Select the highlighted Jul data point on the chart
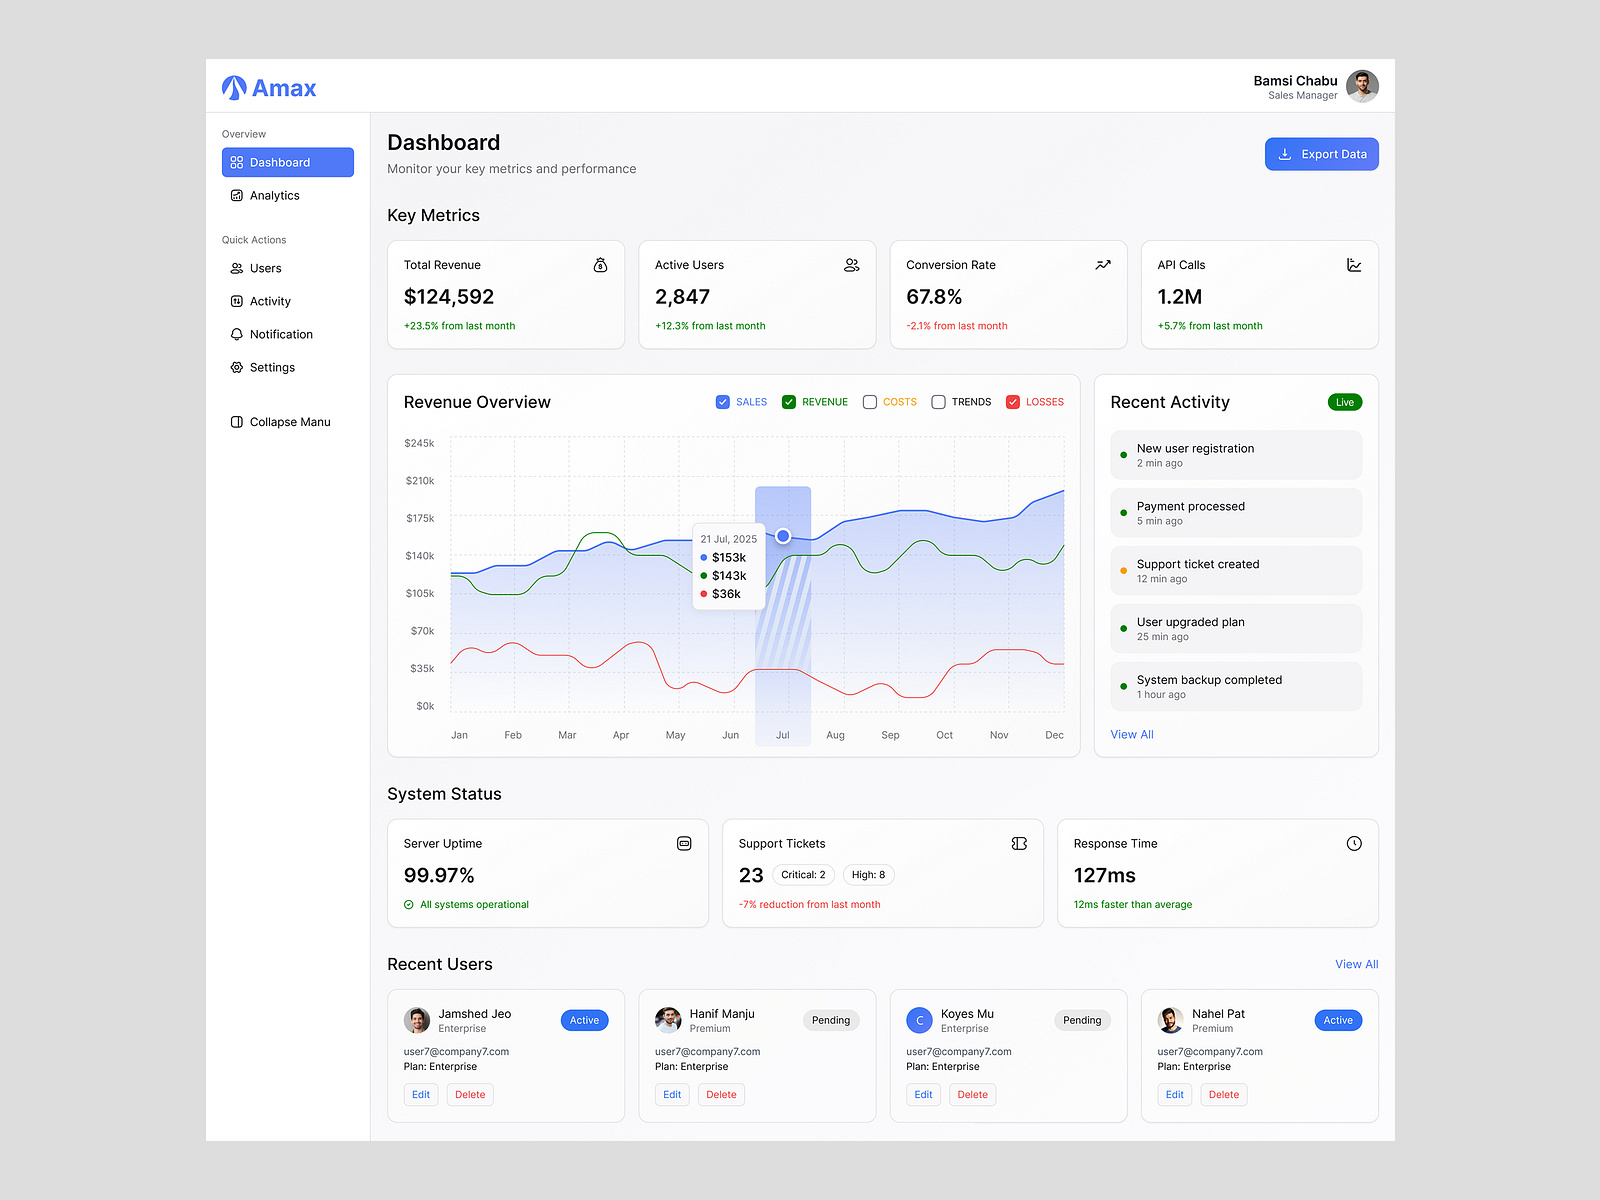Image resolution: width=1600 pixels, height=1200 pixels. click(x=783, y=536)
